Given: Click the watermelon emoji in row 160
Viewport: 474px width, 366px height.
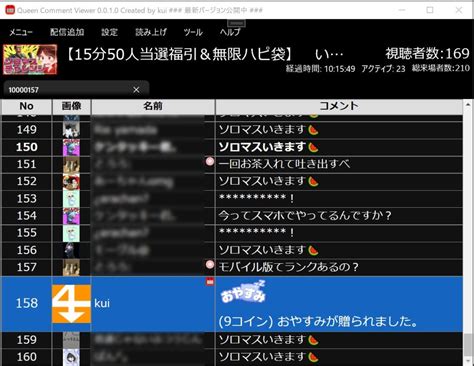Looking at the screenshot, I should (313, 357).
